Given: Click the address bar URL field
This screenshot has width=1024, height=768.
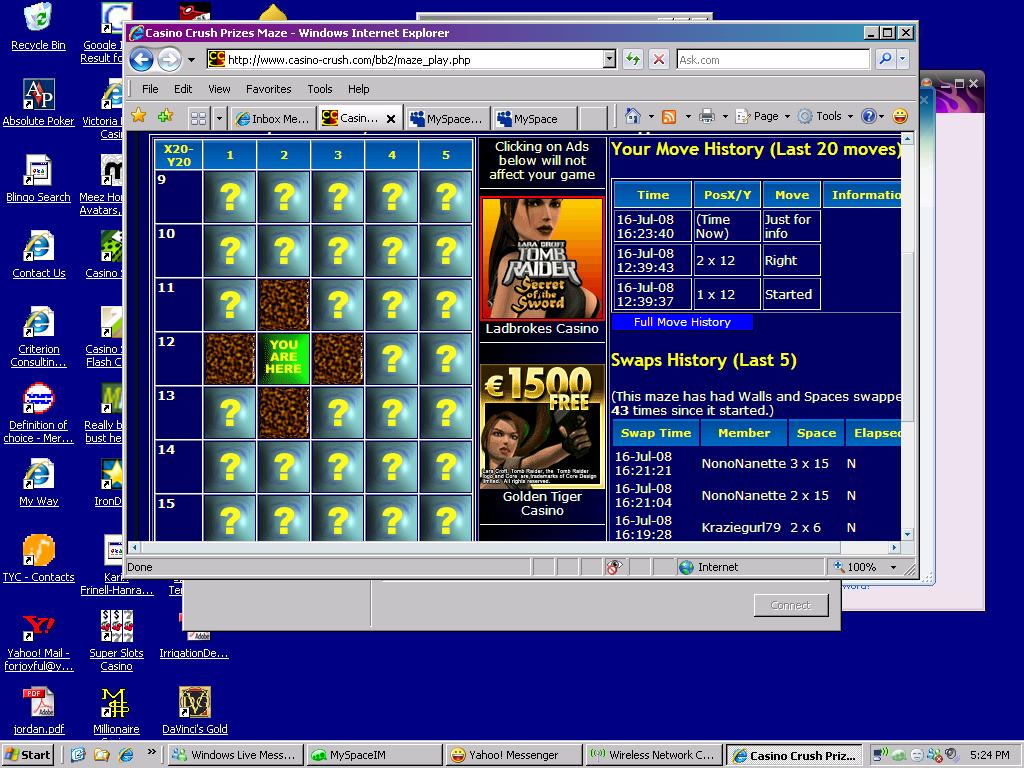Looking at the screenshot, I should [413, 59].
